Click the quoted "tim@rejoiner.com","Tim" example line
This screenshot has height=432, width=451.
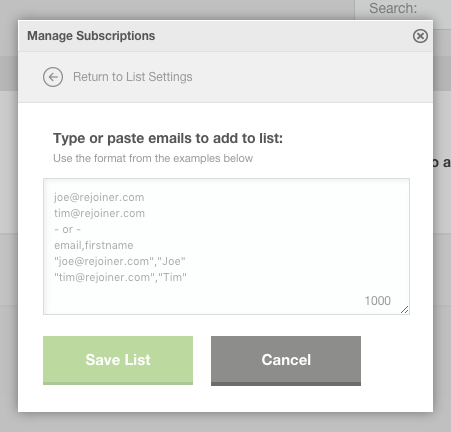(x=120, y=277)
